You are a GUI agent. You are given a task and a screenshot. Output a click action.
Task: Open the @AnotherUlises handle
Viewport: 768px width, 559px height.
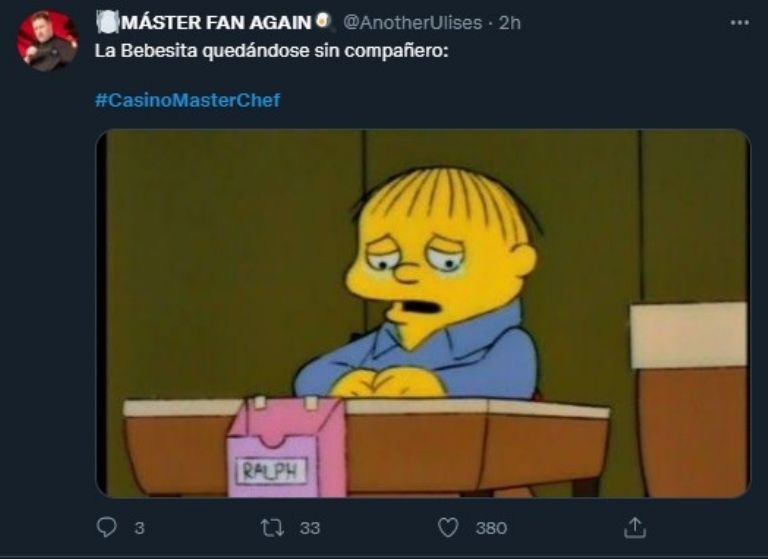[x=412, y=23]
